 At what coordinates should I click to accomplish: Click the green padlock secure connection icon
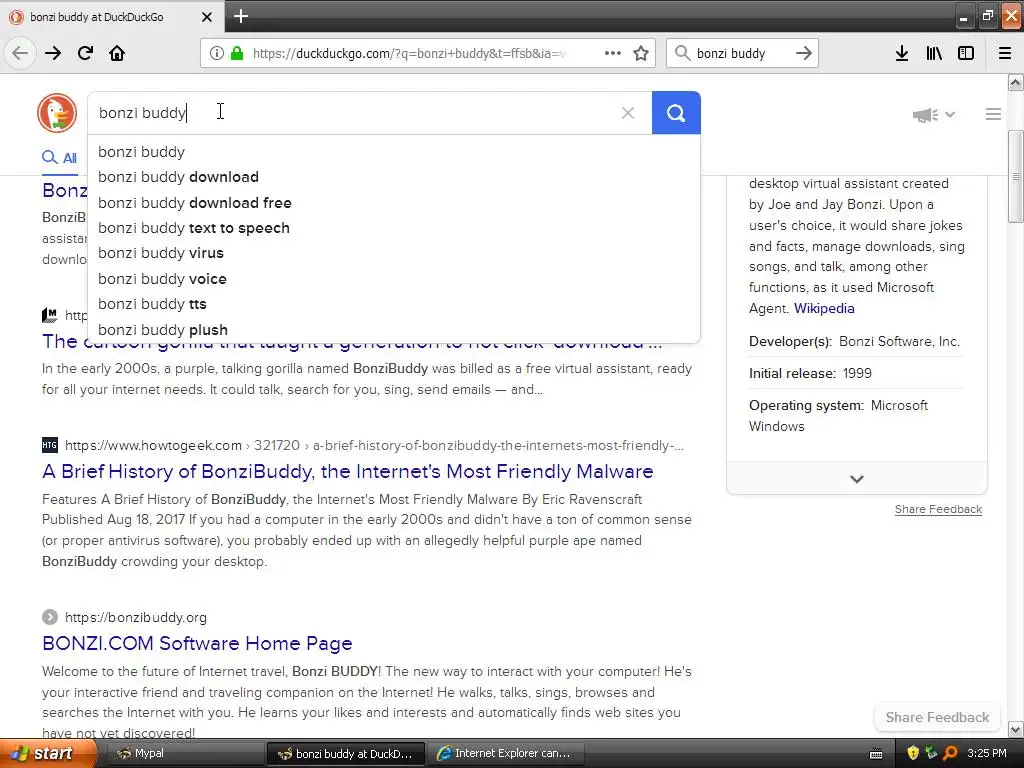237,53
